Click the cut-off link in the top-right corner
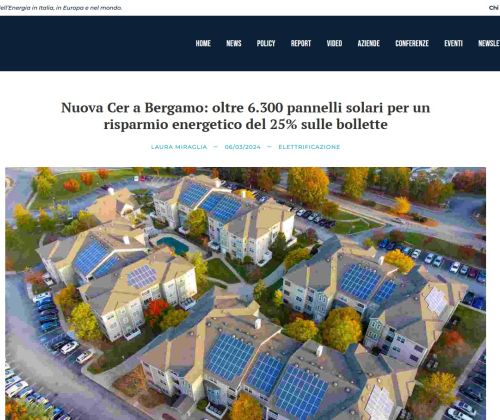Viewport: 500px width, 420px height. tap(494, 8)
